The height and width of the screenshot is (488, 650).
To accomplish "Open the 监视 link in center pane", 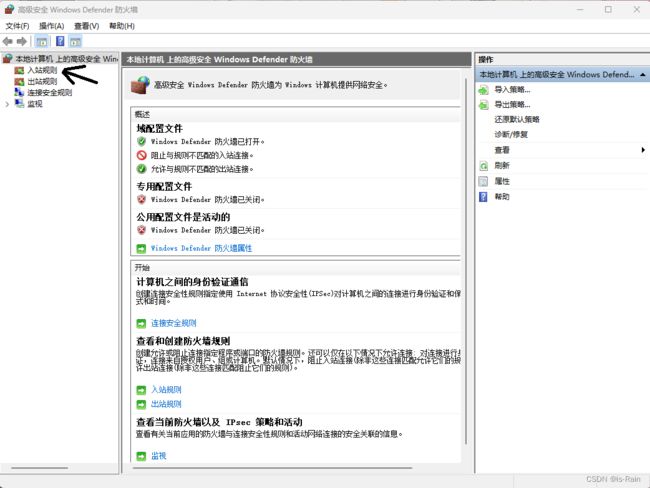I will click(x=159, y=456).
